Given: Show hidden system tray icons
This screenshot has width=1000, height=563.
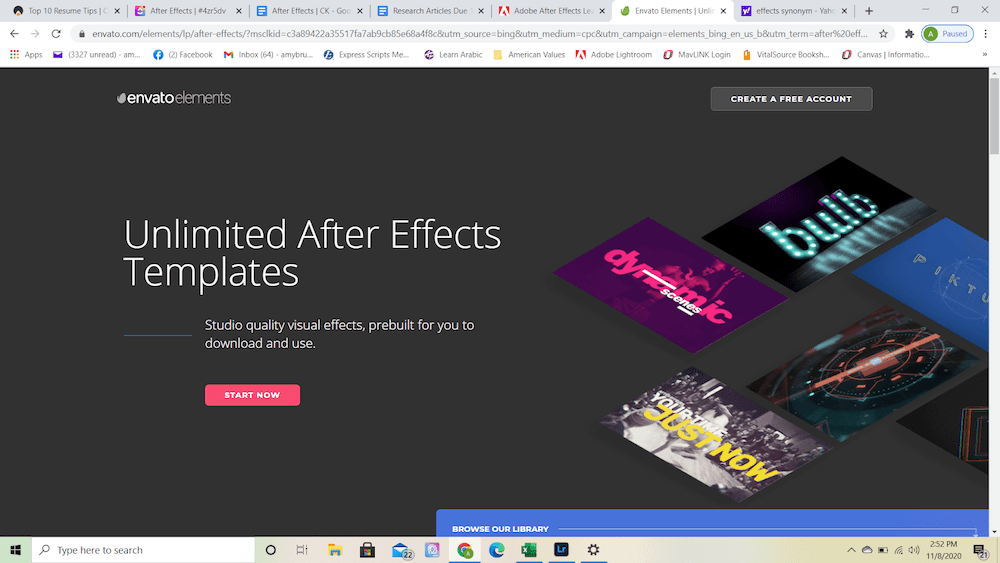Looking at the screenshot, I should tap(851, 550).
